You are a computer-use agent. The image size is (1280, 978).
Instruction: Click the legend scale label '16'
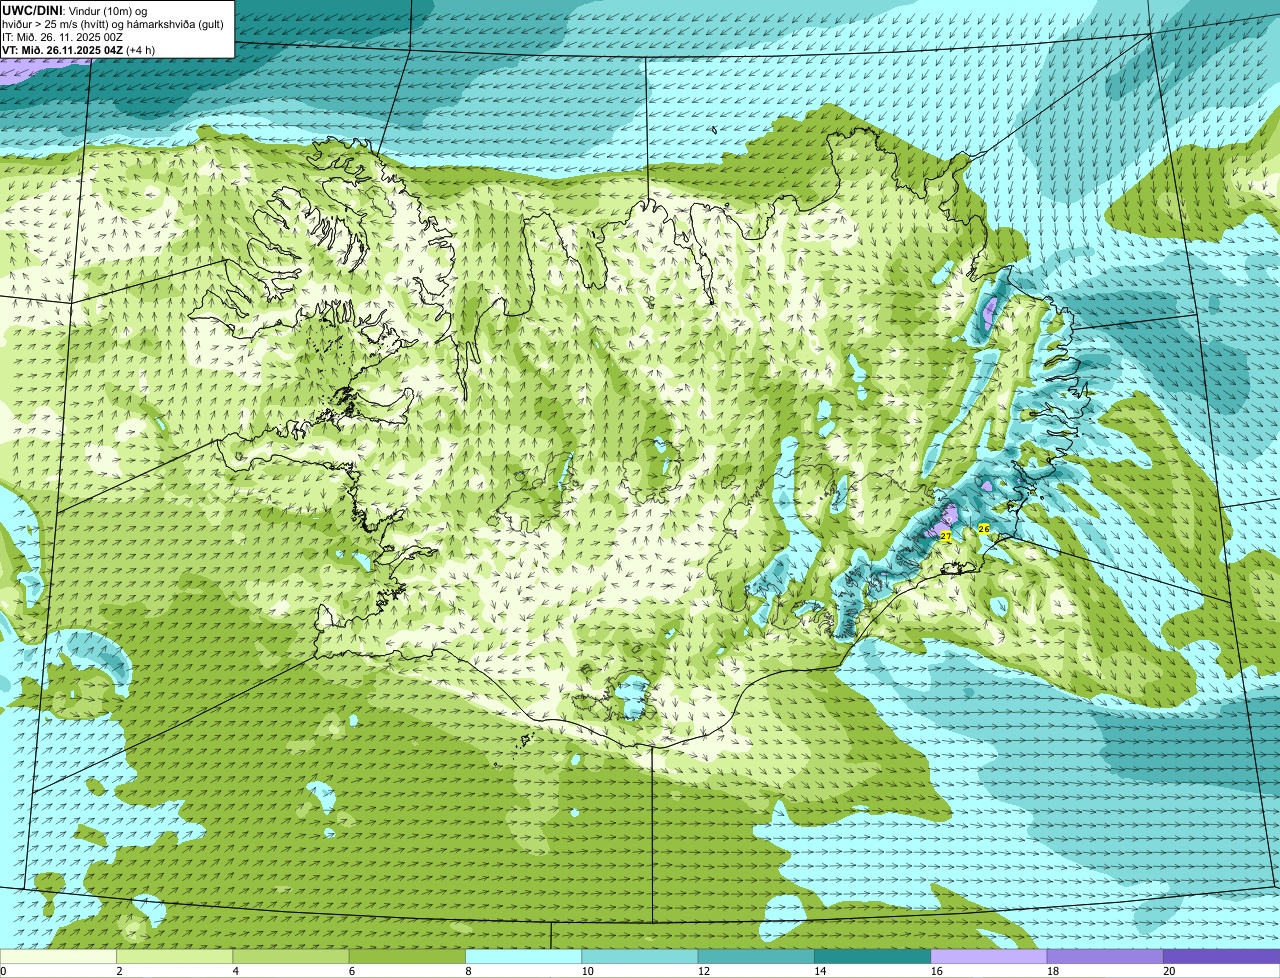936,971
